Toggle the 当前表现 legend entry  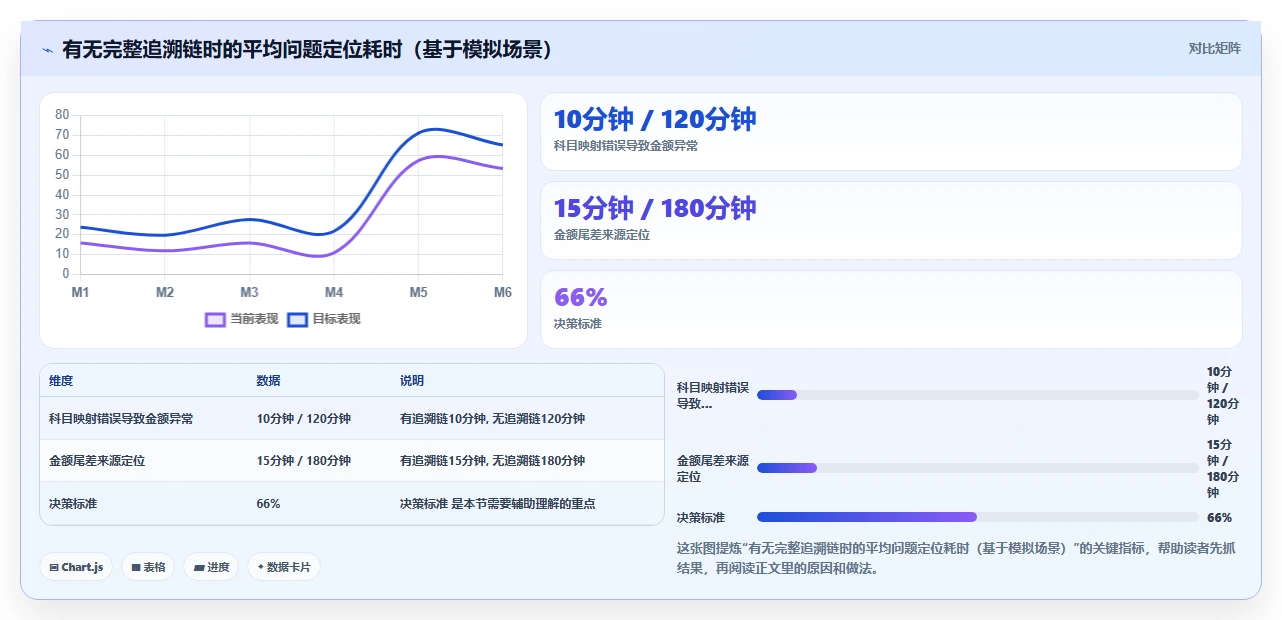pyautogui.click(x=241, y=319)
